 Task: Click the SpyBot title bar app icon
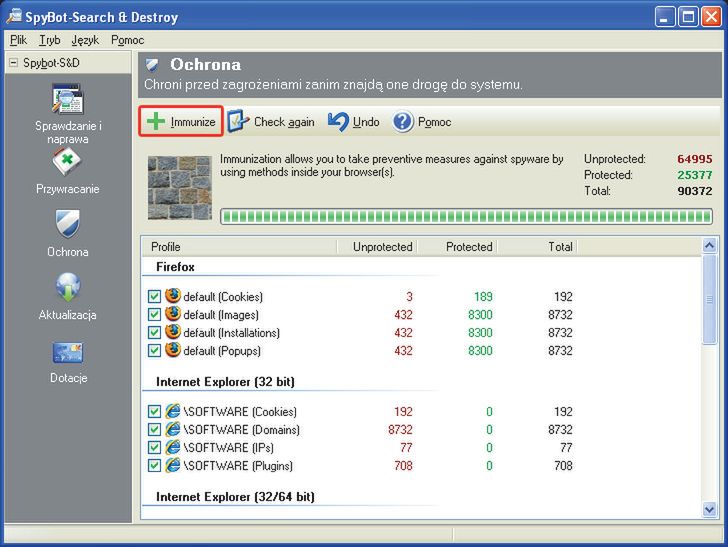coord(14,16)
